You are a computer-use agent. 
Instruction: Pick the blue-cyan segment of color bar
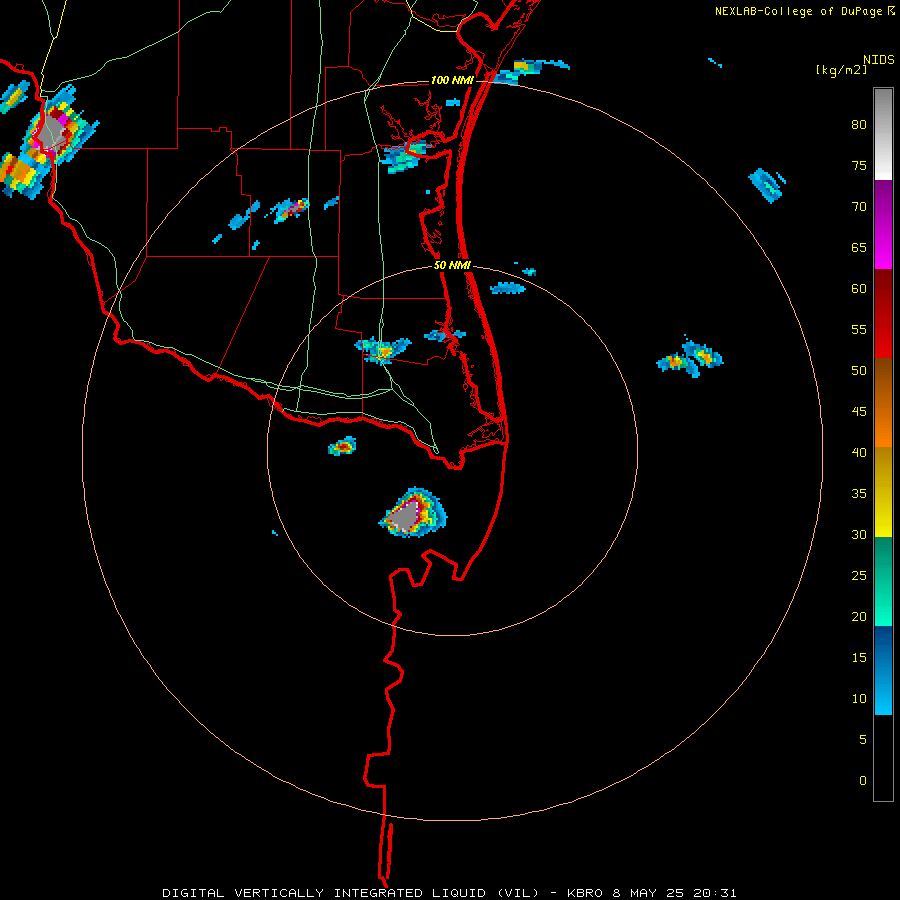pyautogui.click(x=883, y=670)
